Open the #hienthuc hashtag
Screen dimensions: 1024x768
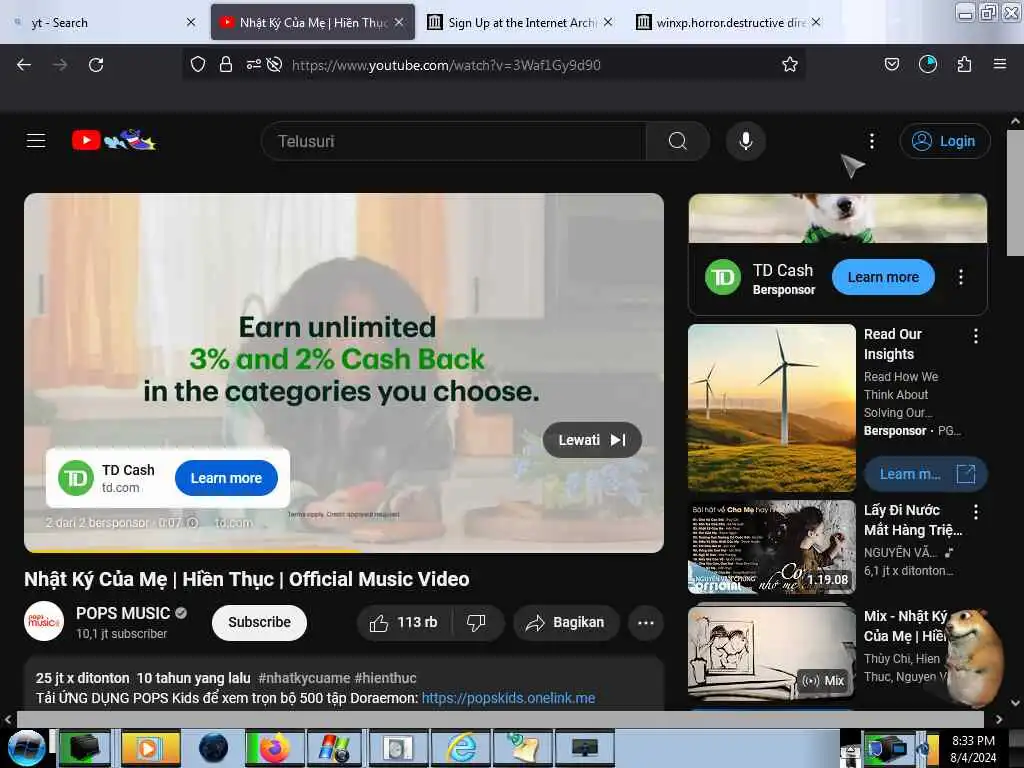(x=385, y=678)
